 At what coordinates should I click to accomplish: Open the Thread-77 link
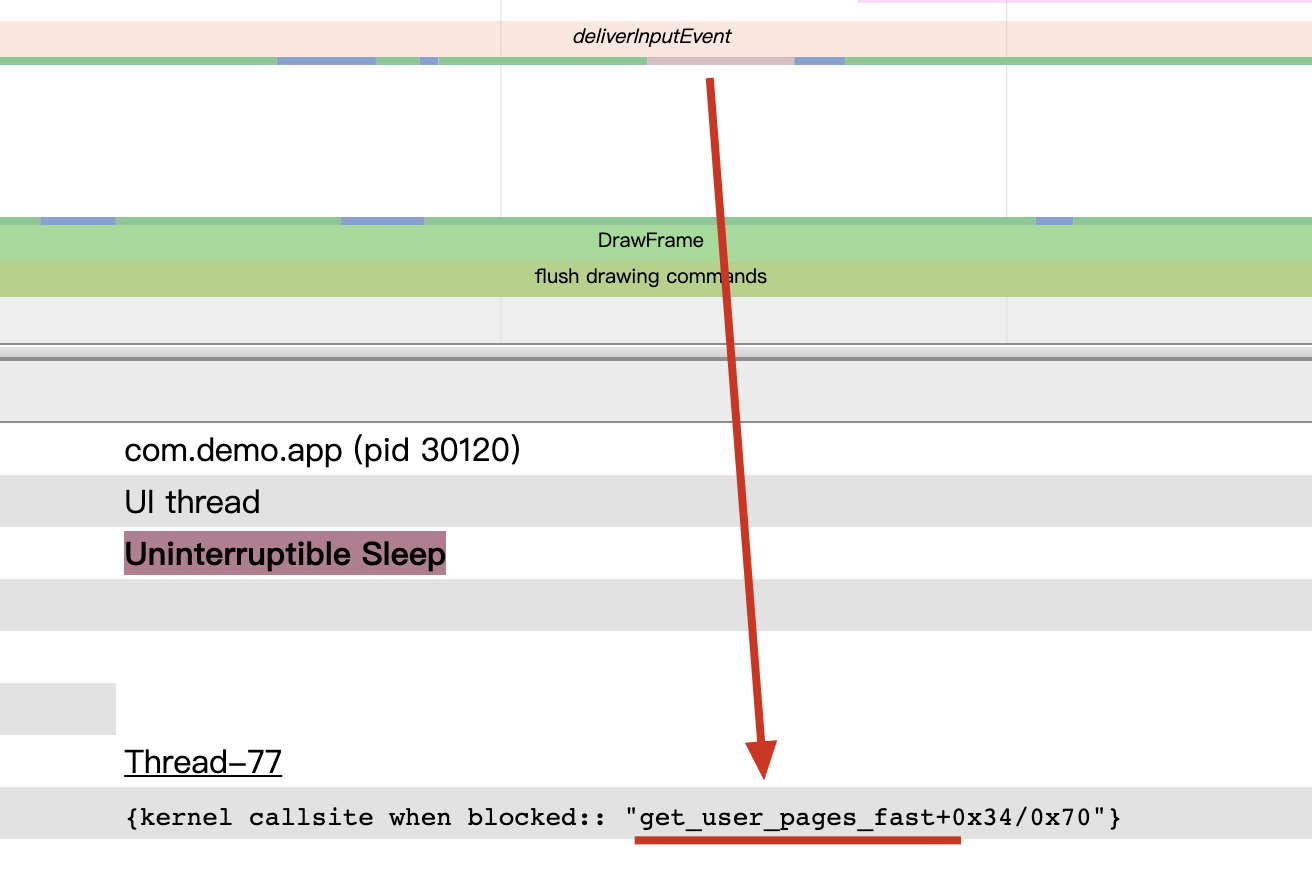202,762
